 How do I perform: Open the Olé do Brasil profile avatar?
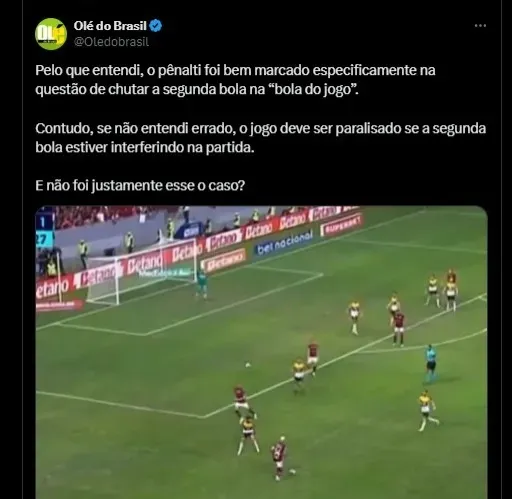pos(51,34)
